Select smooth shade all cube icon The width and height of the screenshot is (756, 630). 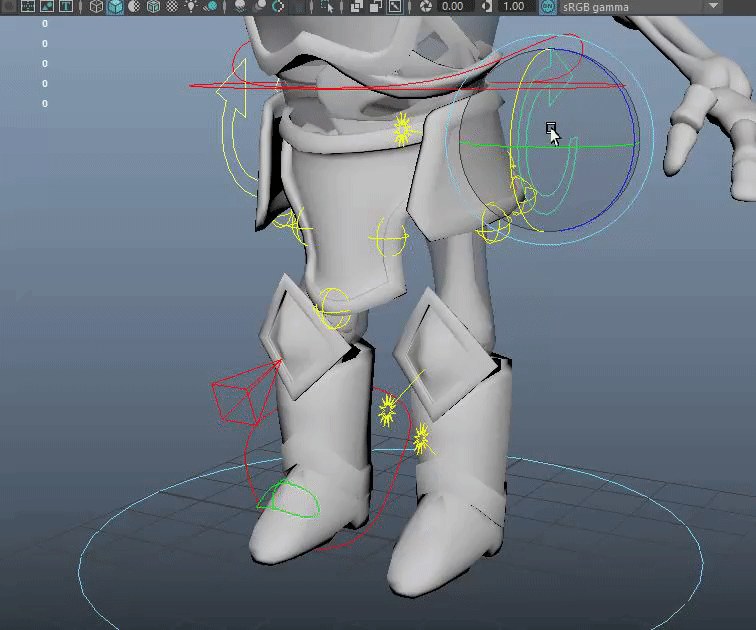115,6
